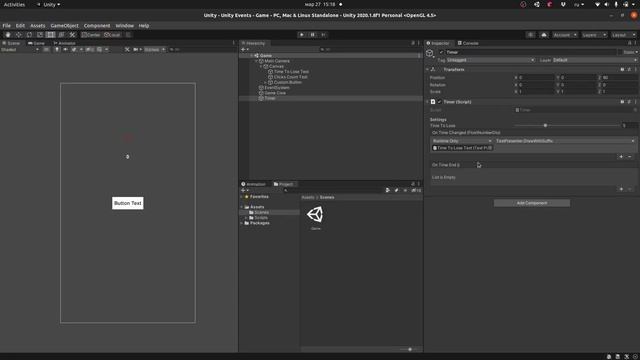
Task: Open the Edit menu
Action: click(x=20, y=25)
